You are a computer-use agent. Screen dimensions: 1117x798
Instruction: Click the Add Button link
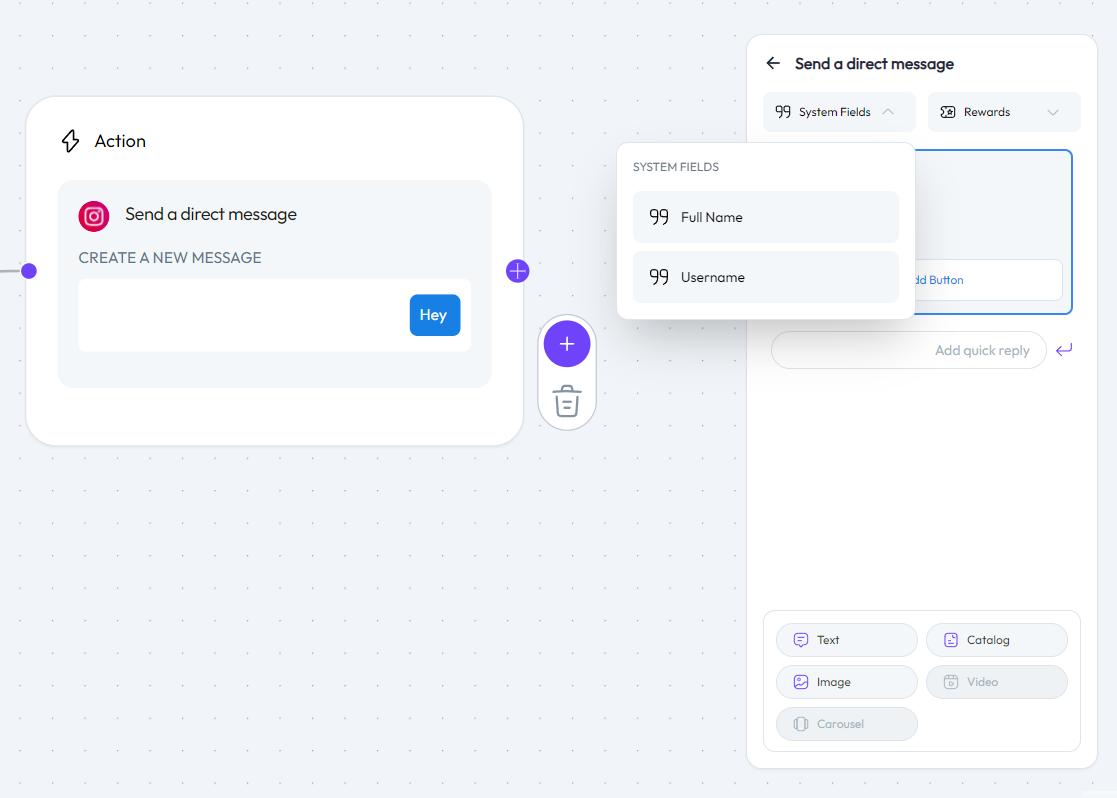click(938, 280)
